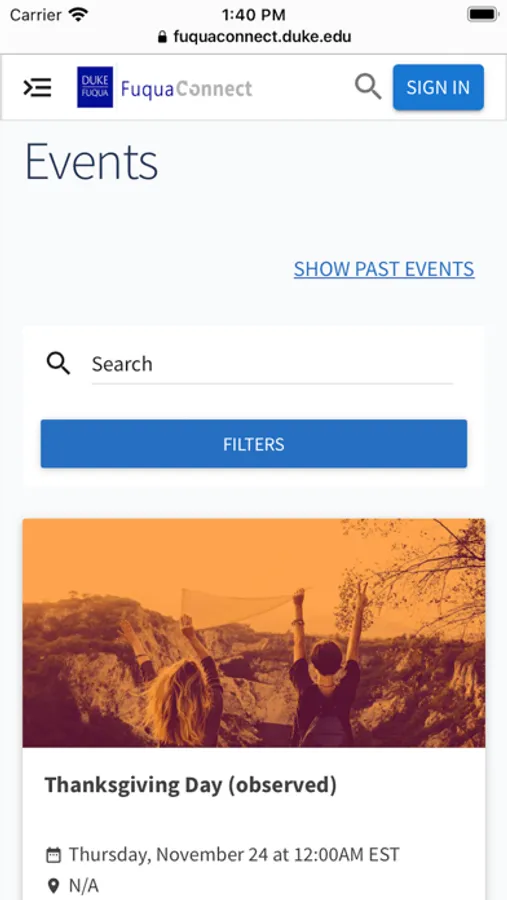507x900 pixels.
Task: Click the magnifier icon beside Search field
Action: tap(59, 364)
